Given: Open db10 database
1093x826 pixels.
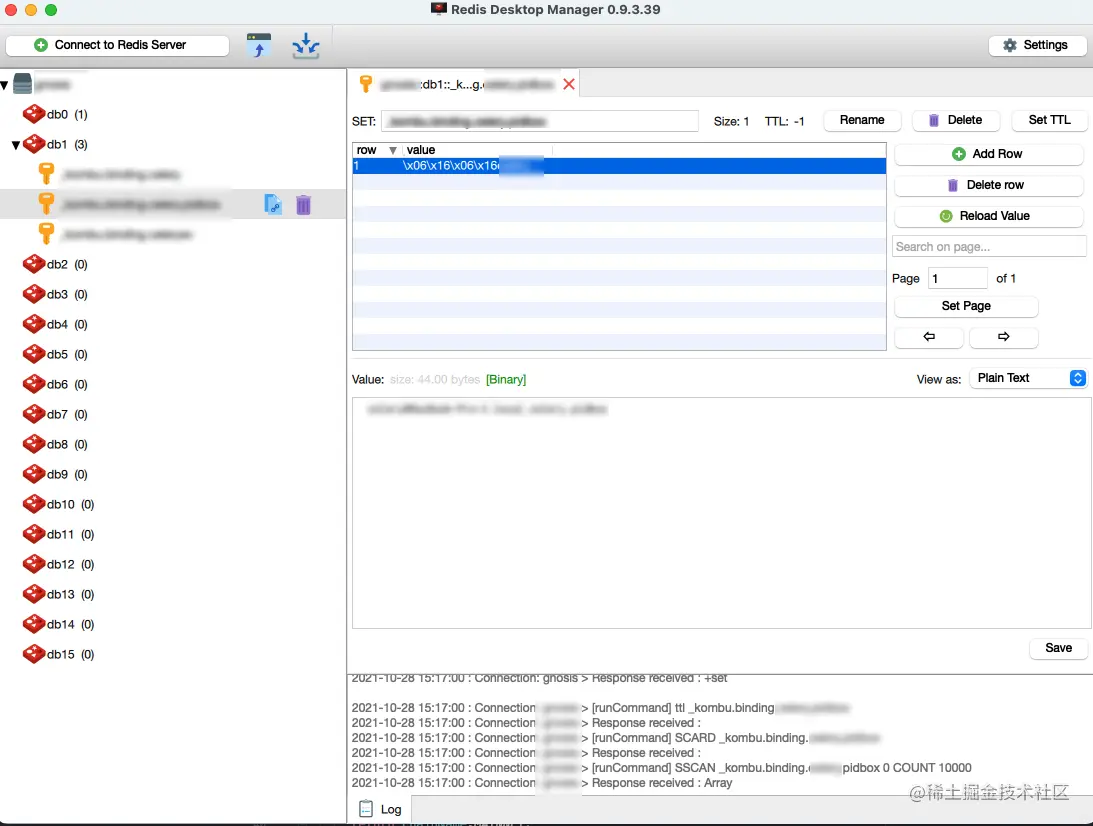Looking at the screenshot, I should (59, 504).
